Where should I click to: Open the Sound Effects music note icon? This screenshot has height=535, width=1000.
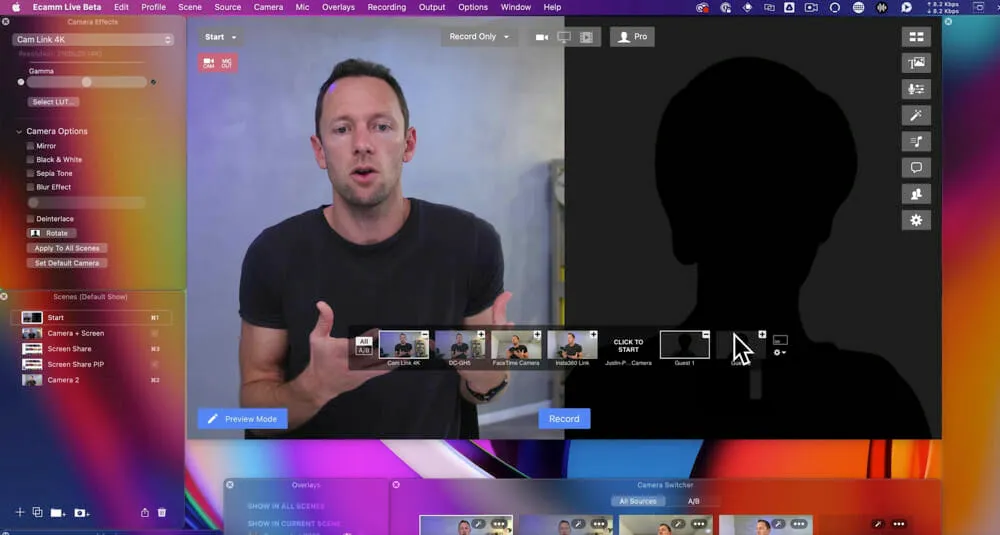(x=916, y=141)
